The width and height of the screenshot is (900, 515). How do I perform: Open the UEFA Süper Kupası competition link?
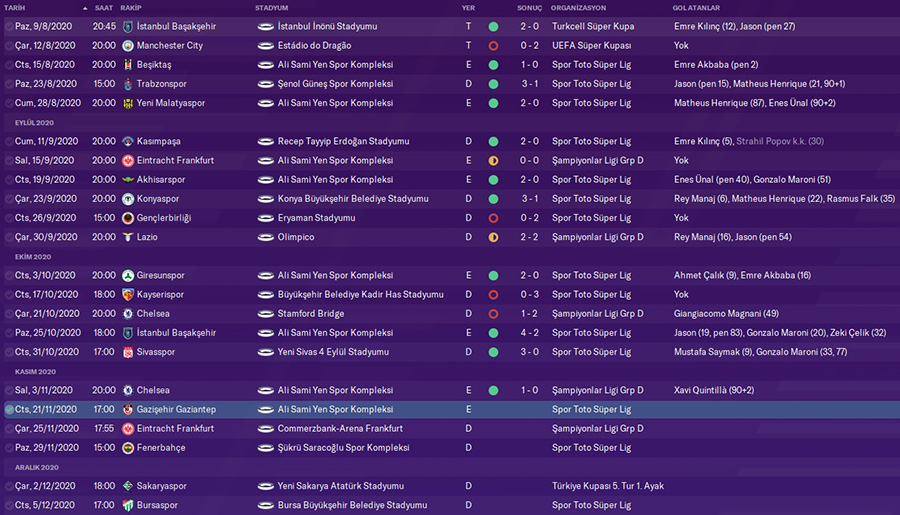coord(591,46)
